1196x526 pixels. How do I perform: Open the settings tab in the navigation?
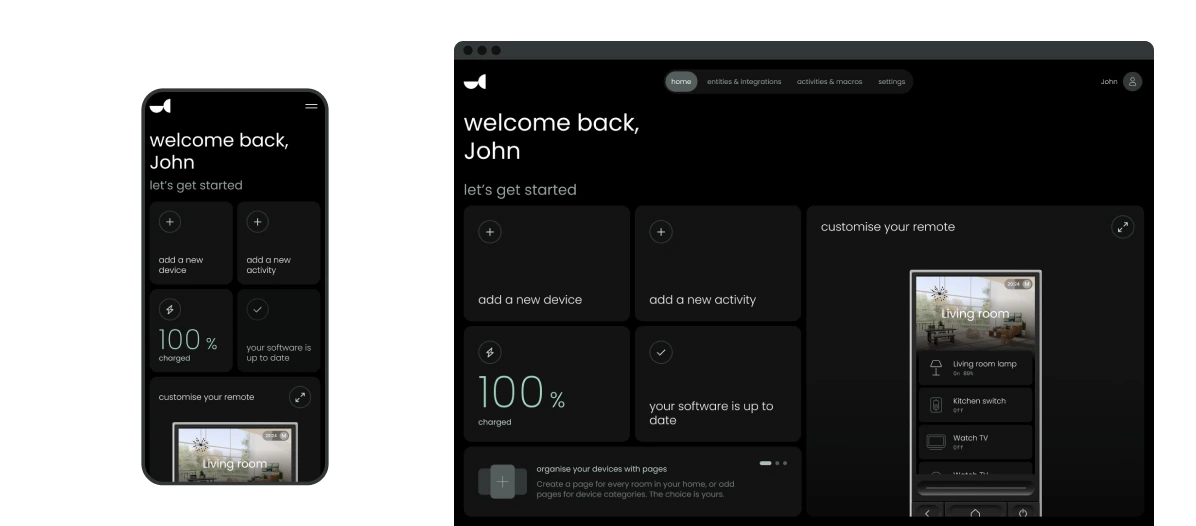(891, 82)
